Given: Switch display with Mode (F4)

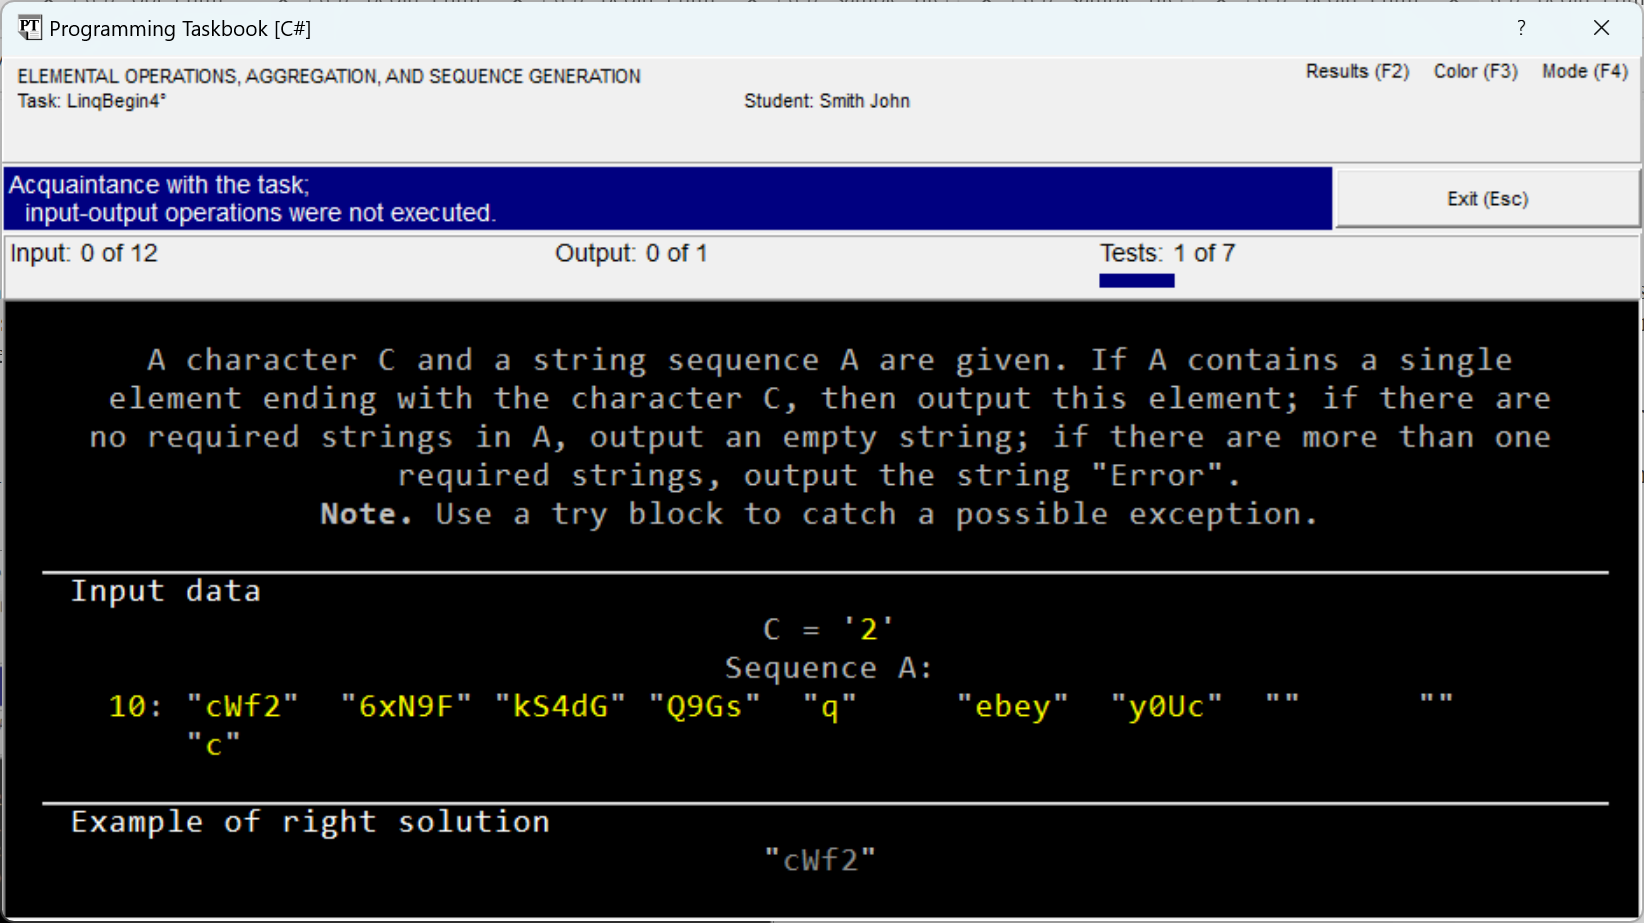Looking at the screenshot, I should (1584, 72).
